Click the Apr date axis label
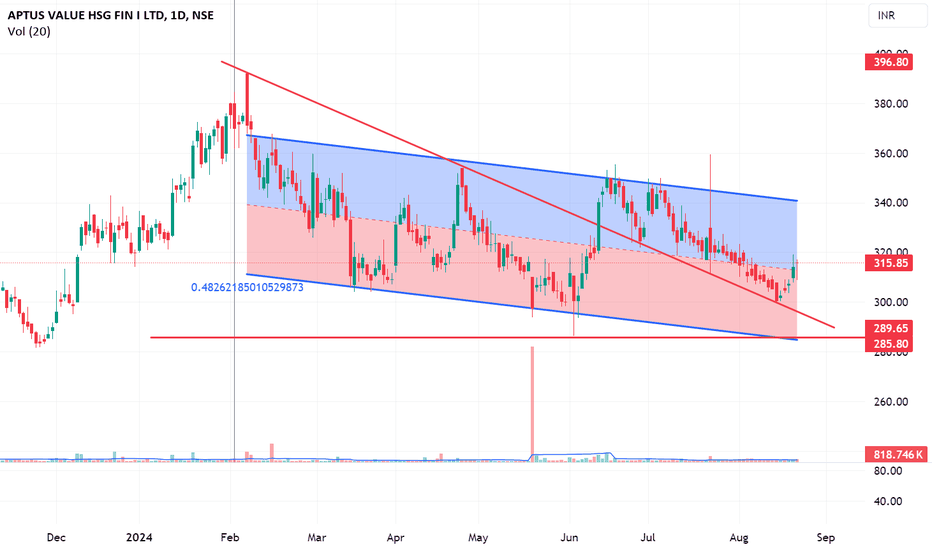 point(395,538)
